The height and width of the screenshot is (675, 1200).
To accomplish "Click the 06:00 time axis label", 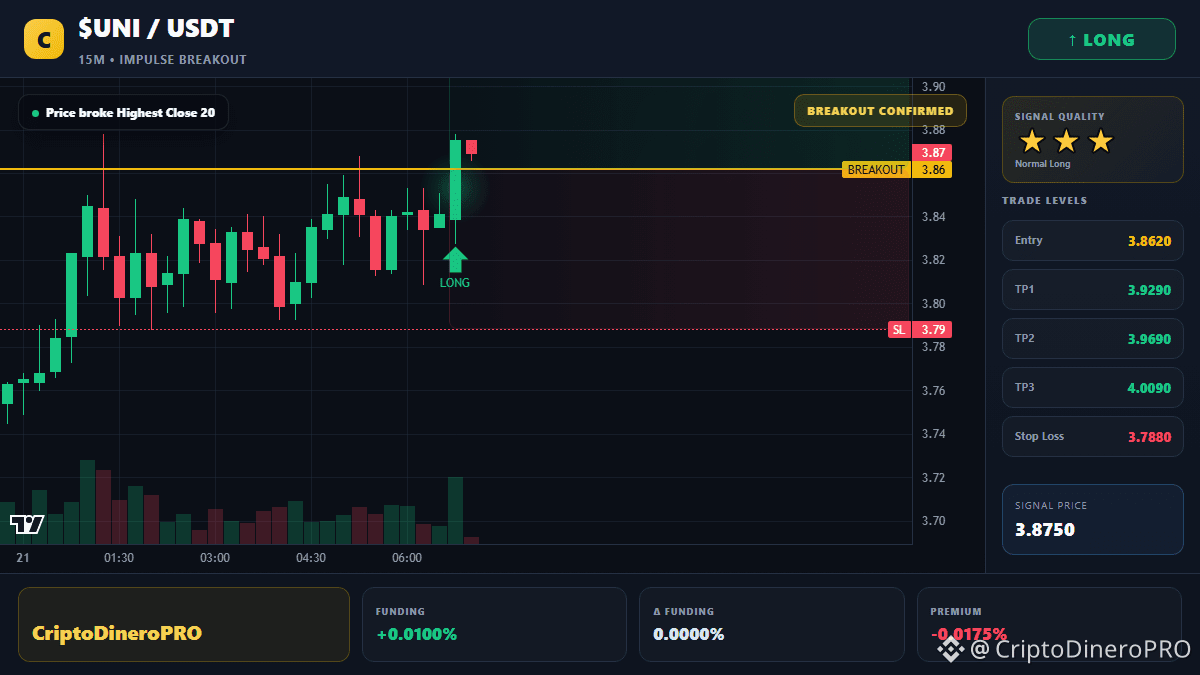I will [407, 558].
